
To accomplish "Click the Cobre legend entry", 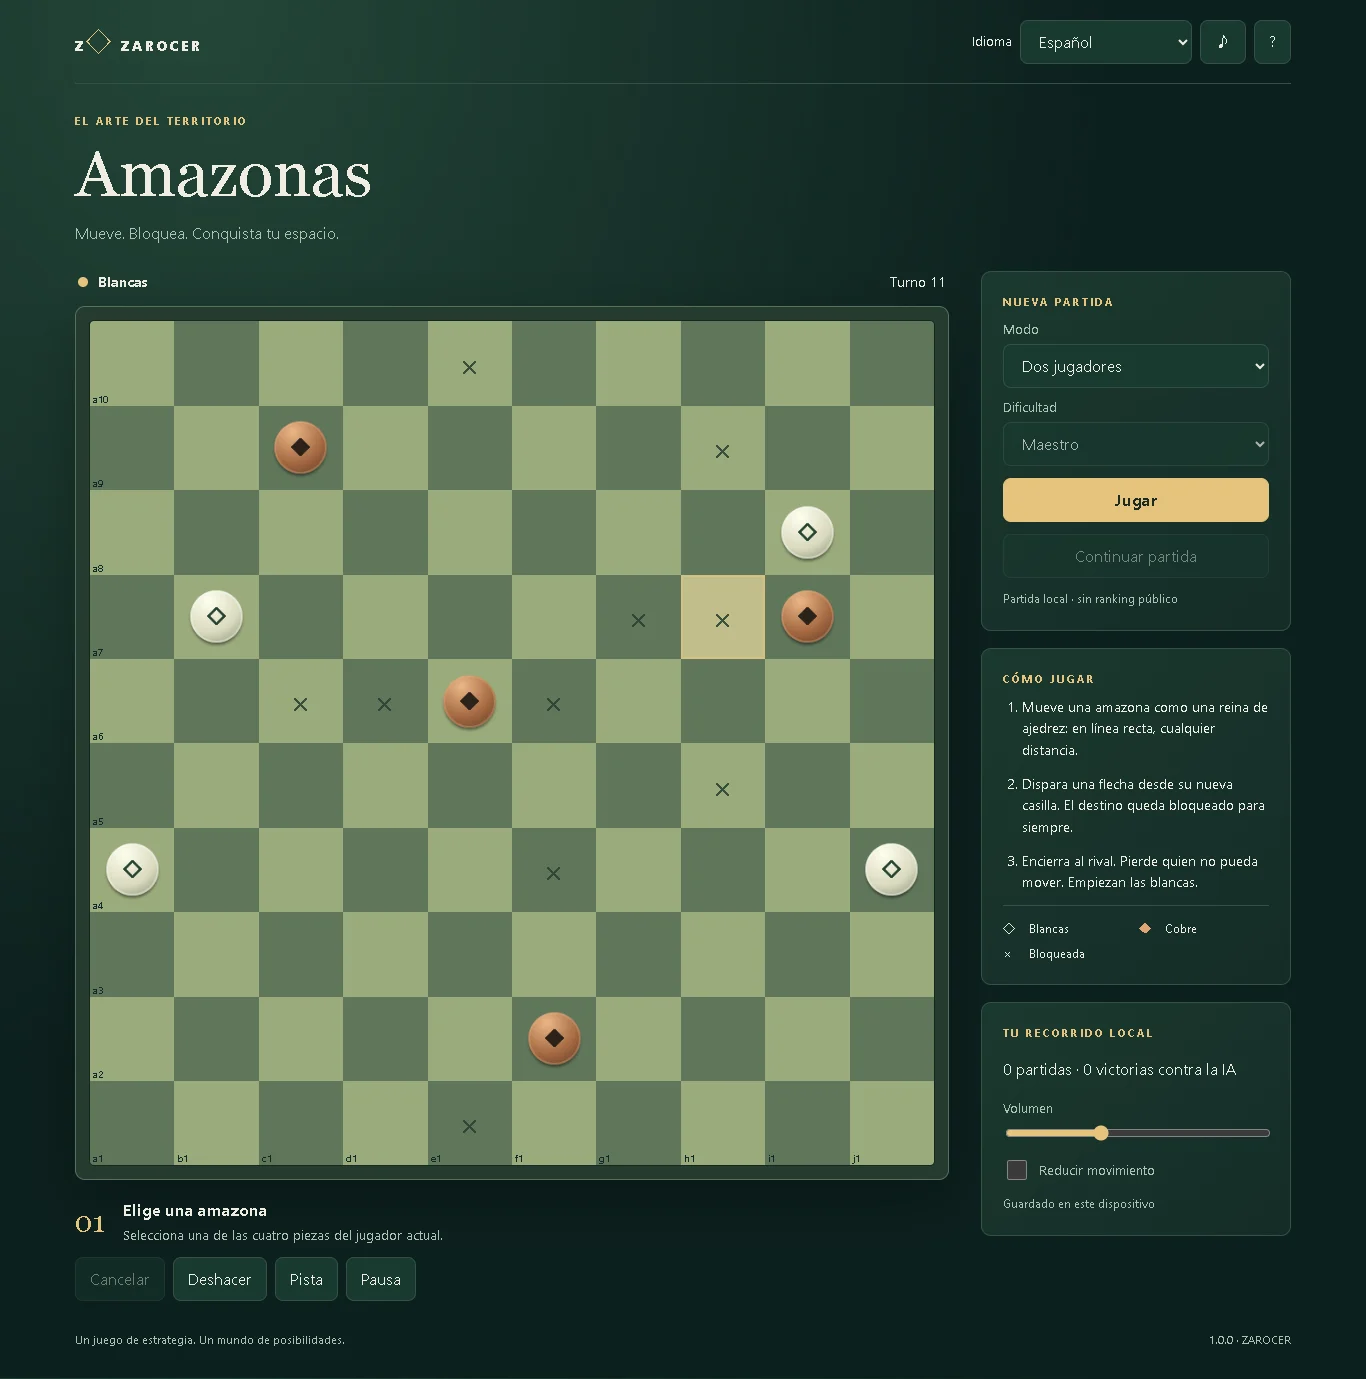I will 1167,929.
